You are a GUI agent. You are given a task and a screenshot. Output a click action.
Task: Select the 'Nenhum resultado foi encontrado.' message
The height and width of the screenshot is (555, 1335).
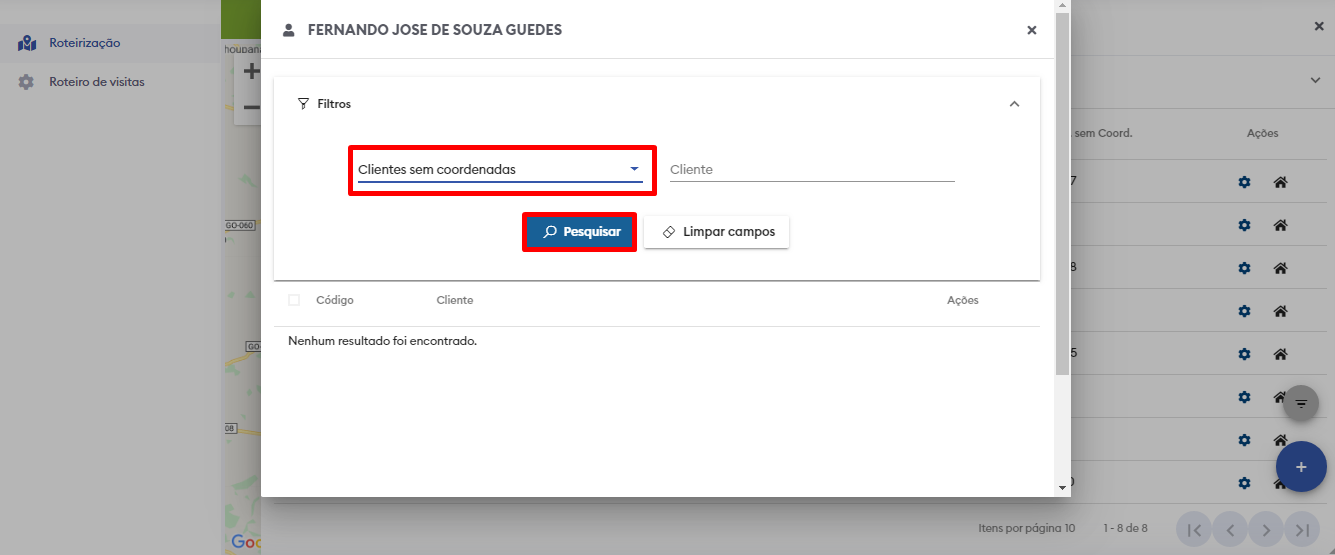(x=382, y=341)
